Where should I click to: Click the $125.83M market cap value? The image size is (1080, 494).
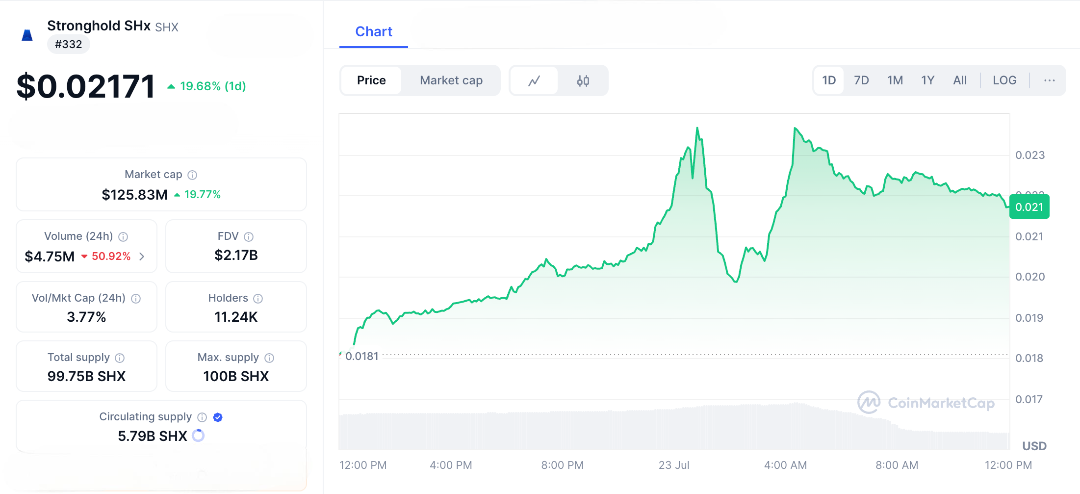point(134,195)
